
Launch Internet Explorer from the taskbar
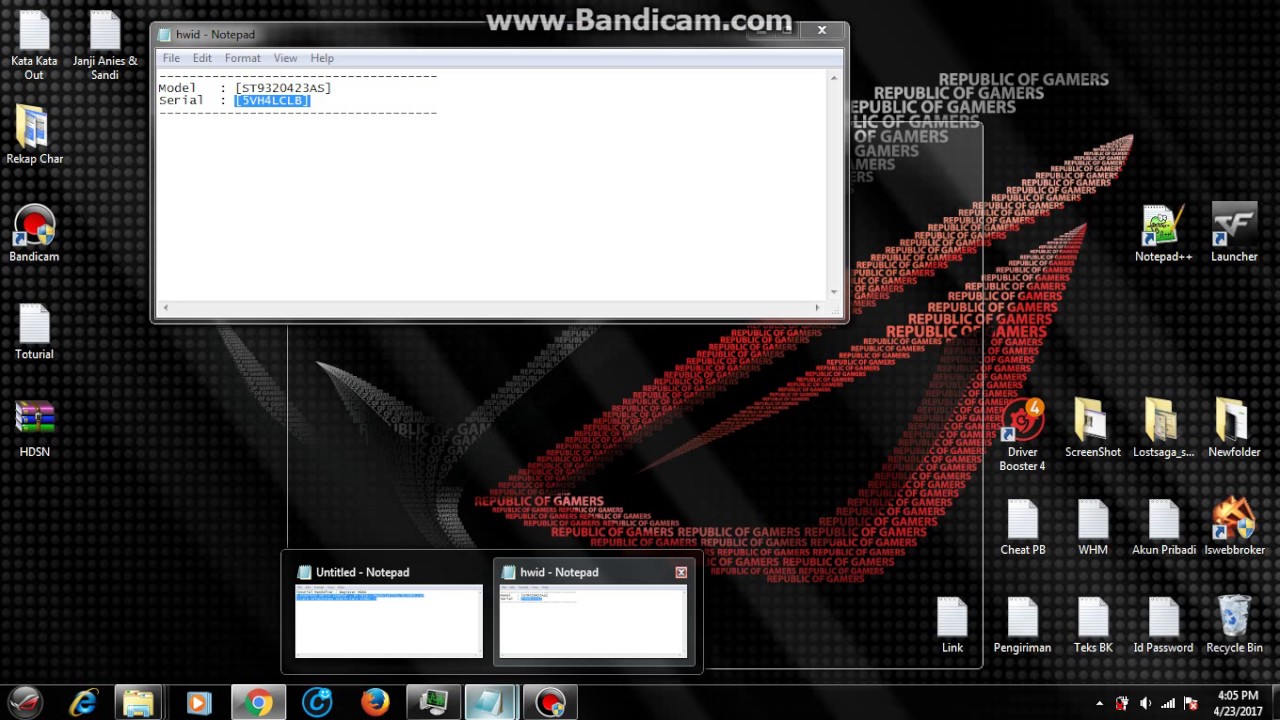83,703
